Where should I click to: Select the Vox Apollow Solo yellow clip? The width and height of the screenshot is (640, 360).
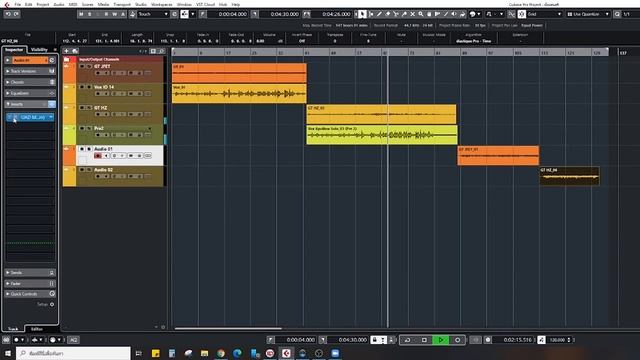[x=382, y=135]
